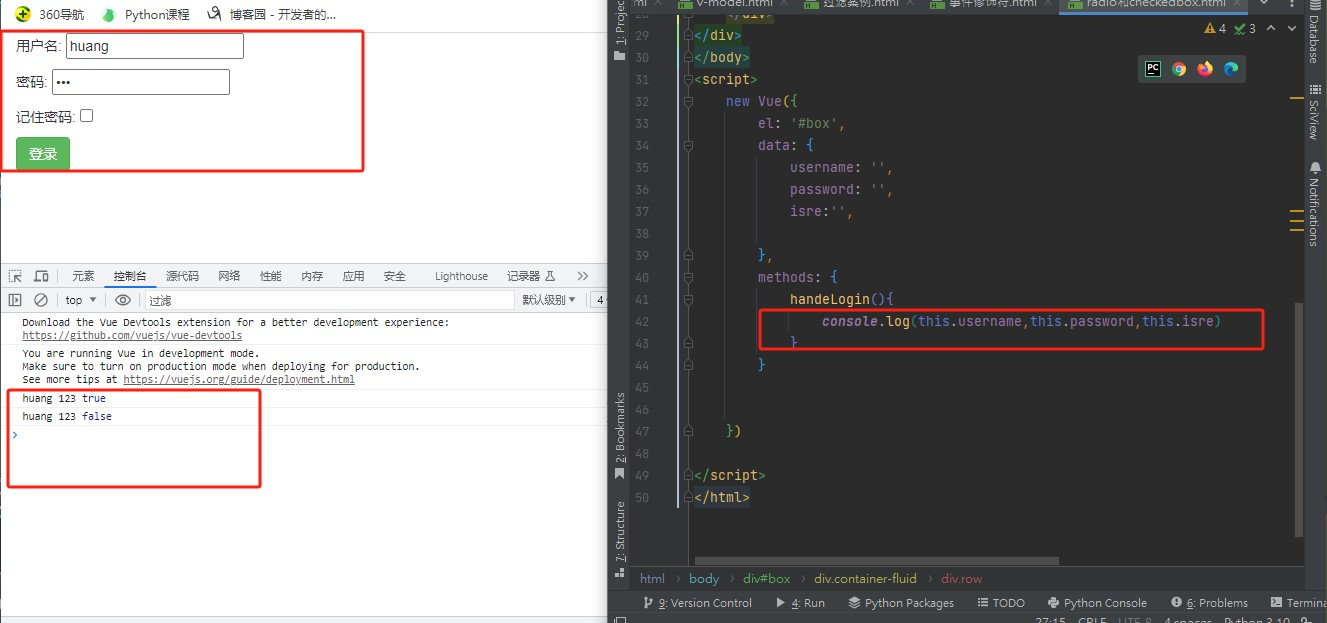Open page in PyCharm built-in preview icon

pos(1153,69)
